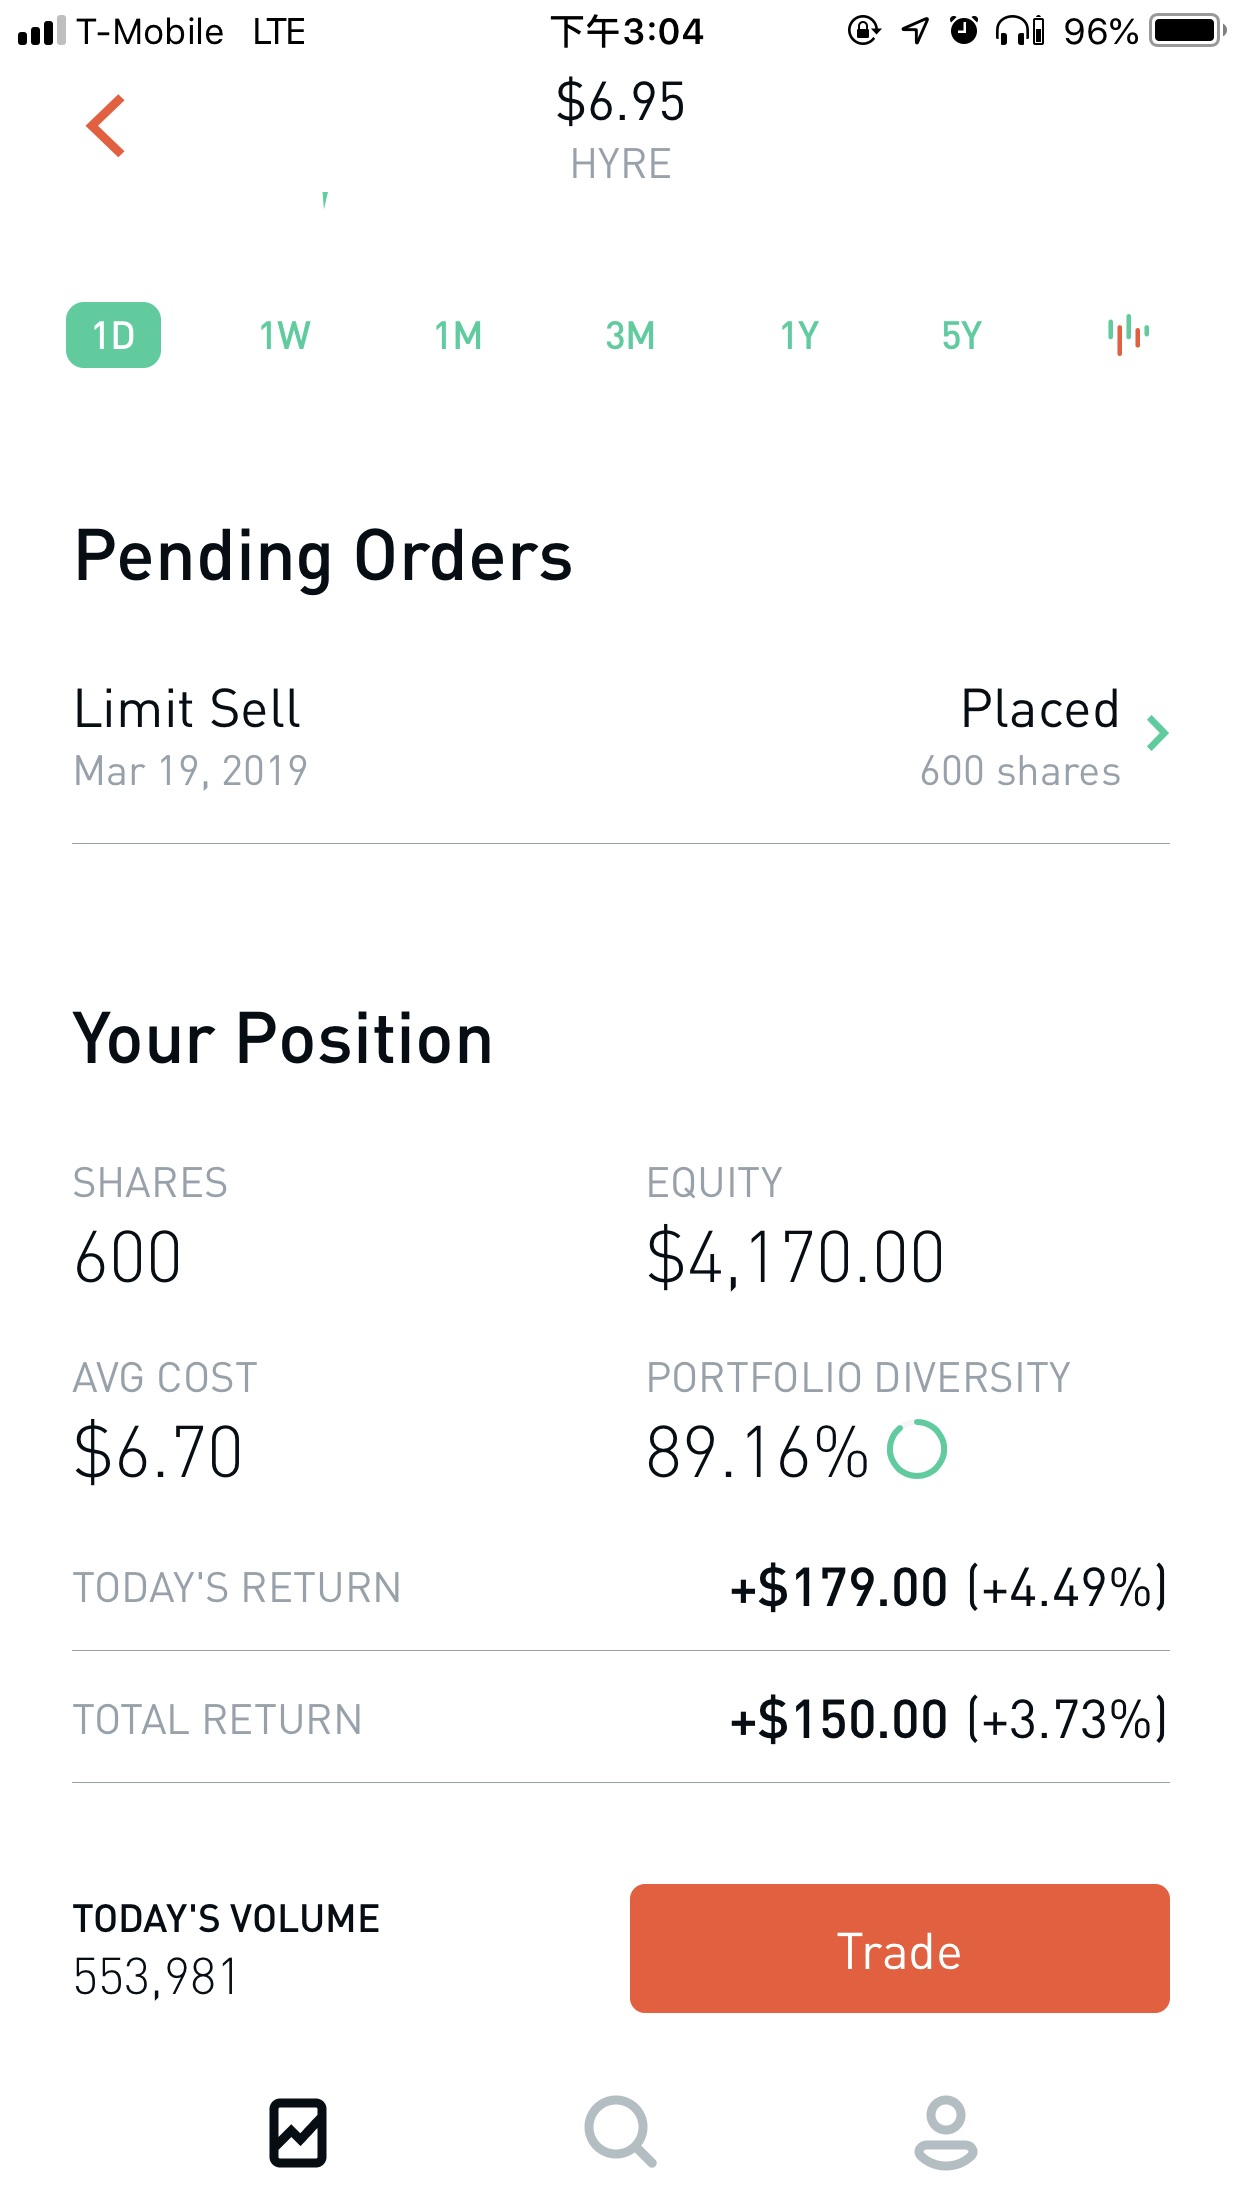Viewport: 1242px width, 2208px height.
Task: Open the search magnifier icon
Action: (620, 2132)
